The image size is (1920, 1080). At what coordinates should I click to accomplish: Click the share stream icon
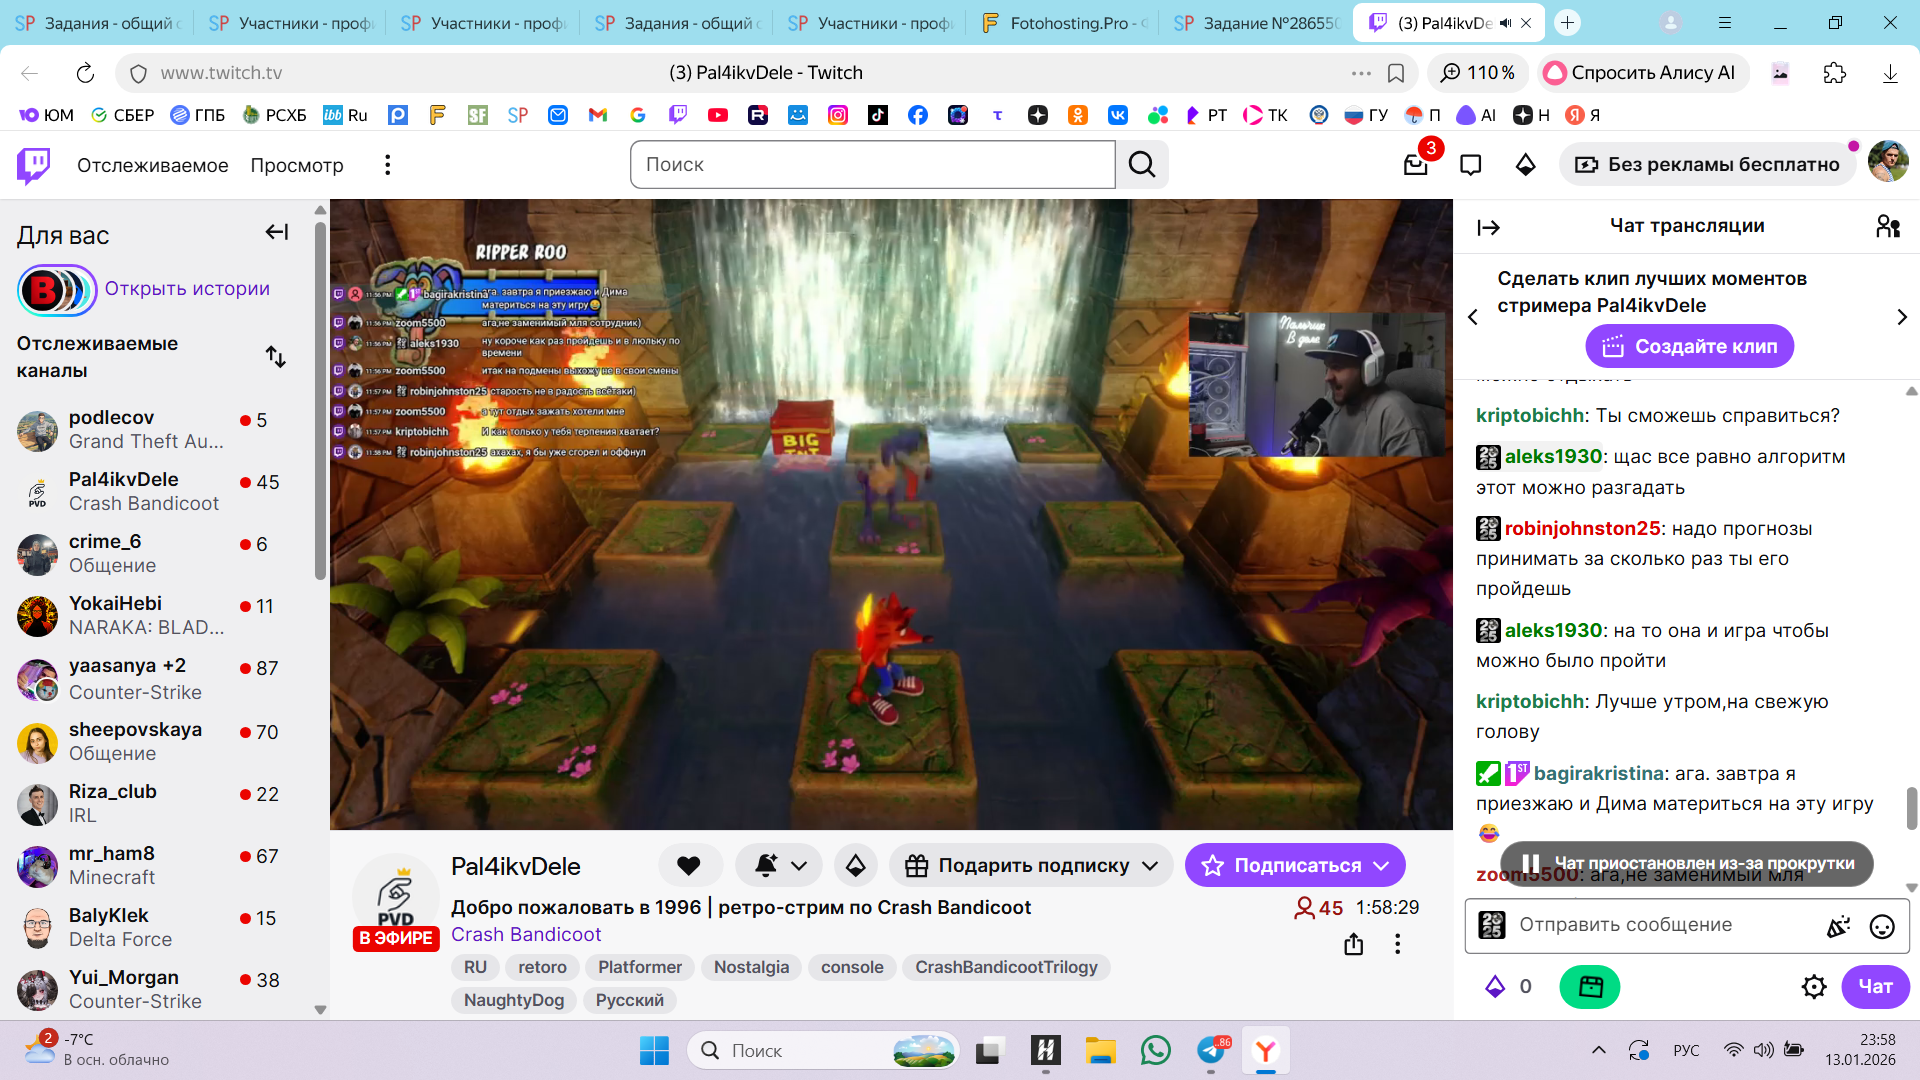pyautogui.click(x=1353, y=944)
